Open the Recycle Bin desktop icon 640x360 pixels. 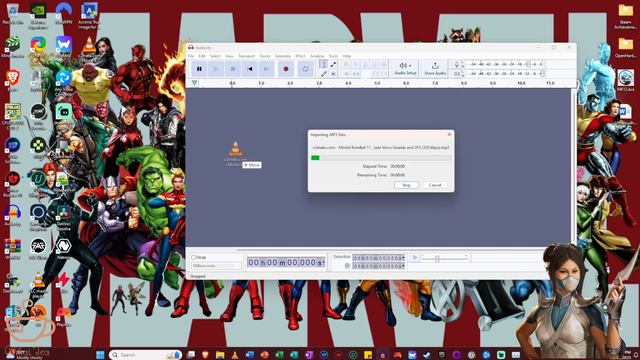[x=12, y=13]
